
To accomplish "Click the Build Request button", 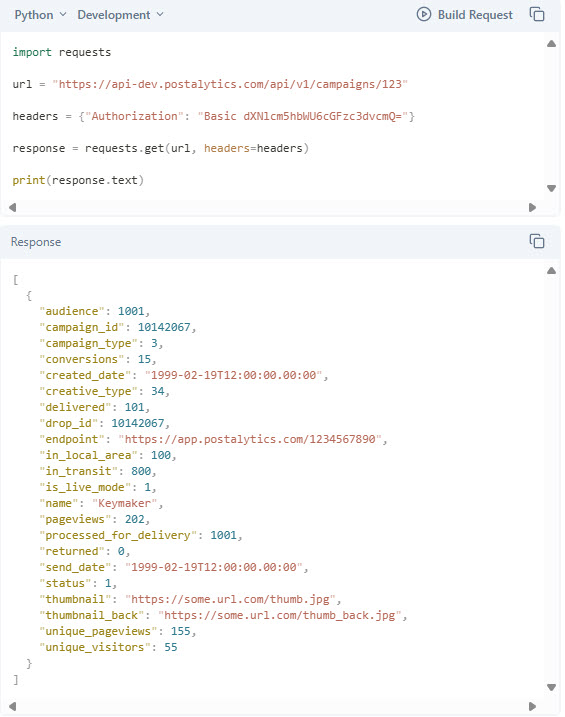I will click(x=465, y=15).
